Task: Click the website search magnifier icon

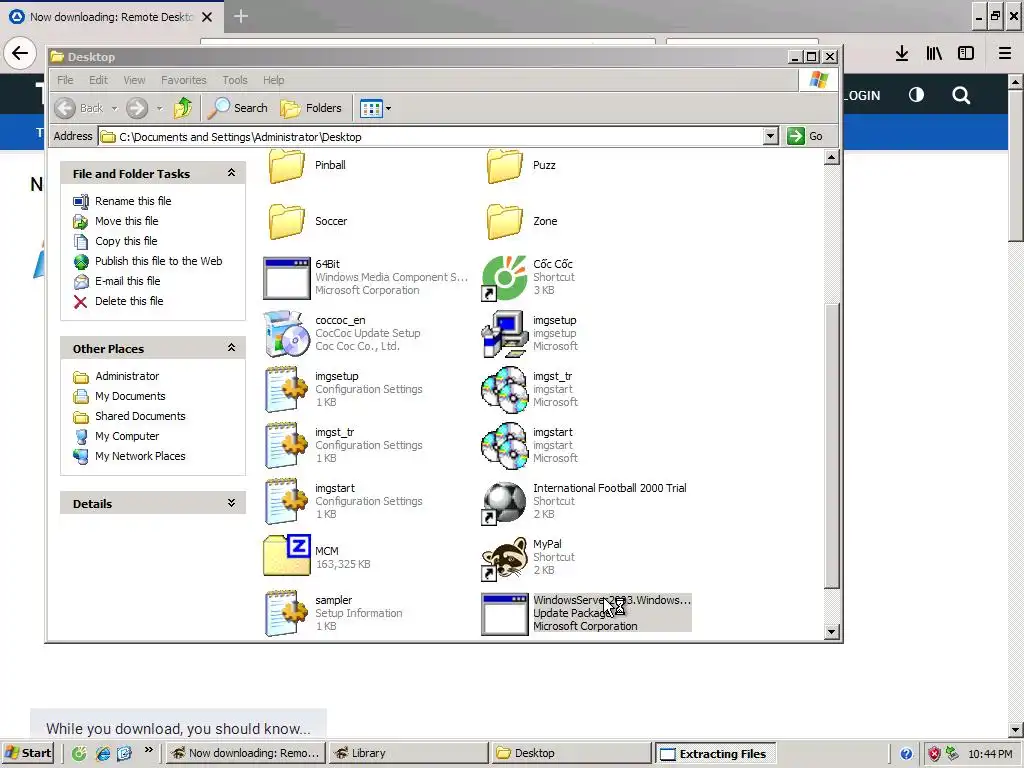Action: [x=961, y=96]
